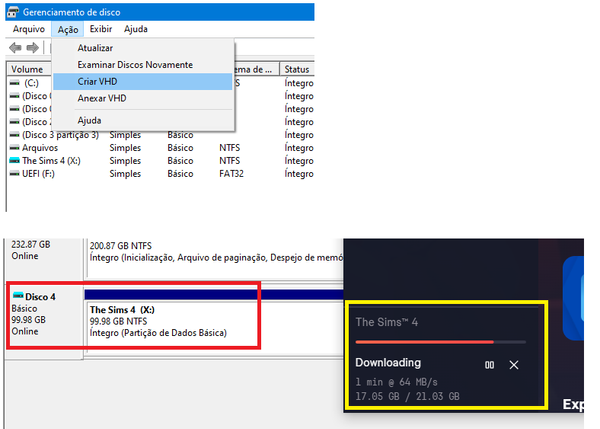Click the forward arrow toolbar icon
This screenshot has width=600, height=429.
tap(33, 48)
